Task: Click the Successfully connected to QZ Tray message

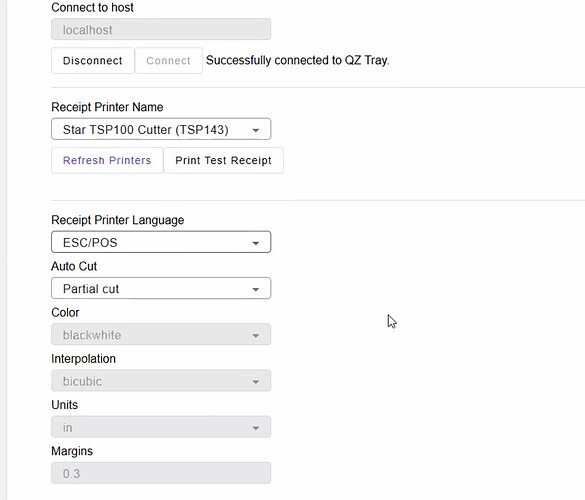Action: coord(298,60)
